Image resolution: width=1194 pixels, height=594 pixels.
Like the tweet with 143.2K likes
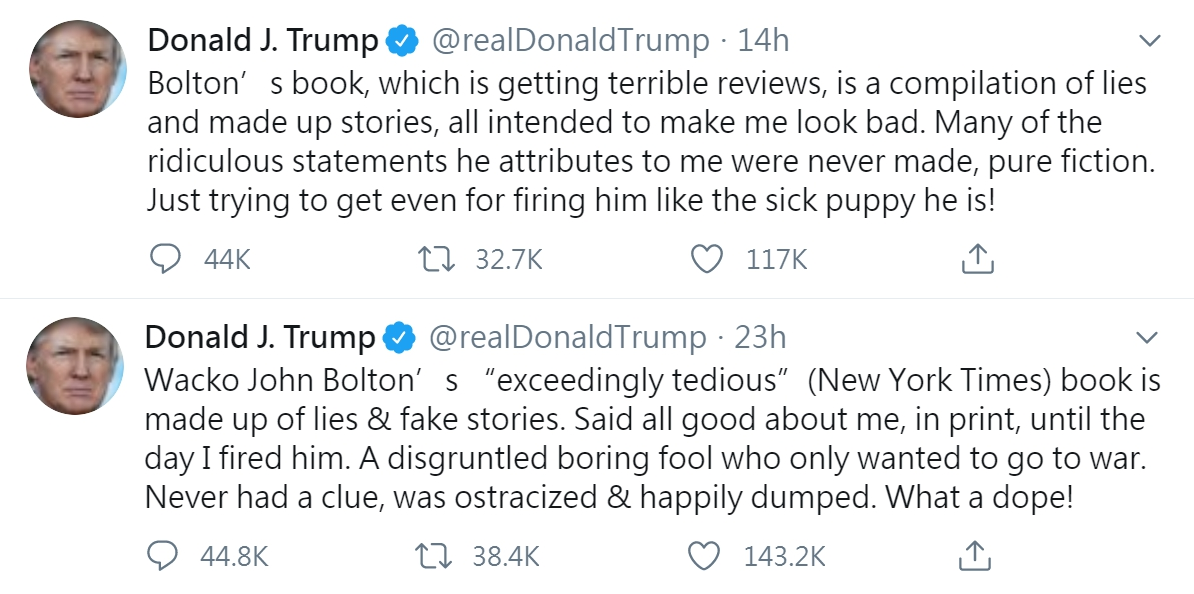click(703, 556)
